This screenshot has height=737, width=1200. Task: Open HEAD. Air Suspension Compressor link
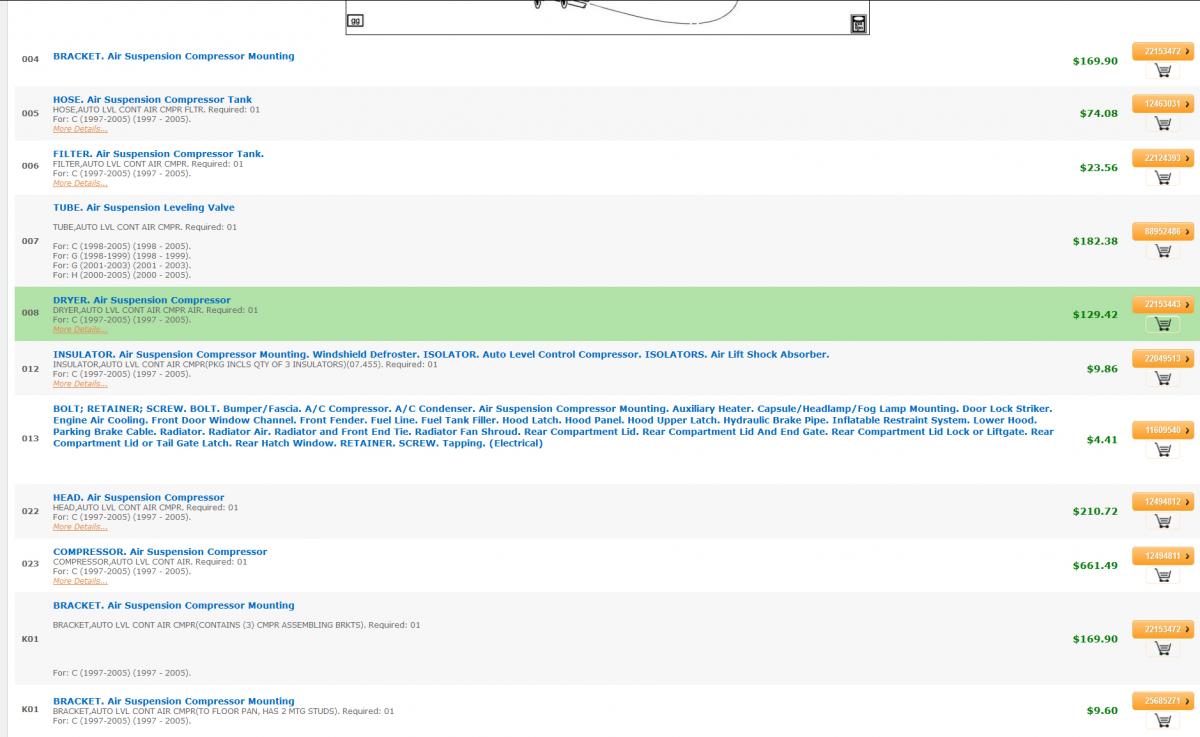tap(138, 497)
